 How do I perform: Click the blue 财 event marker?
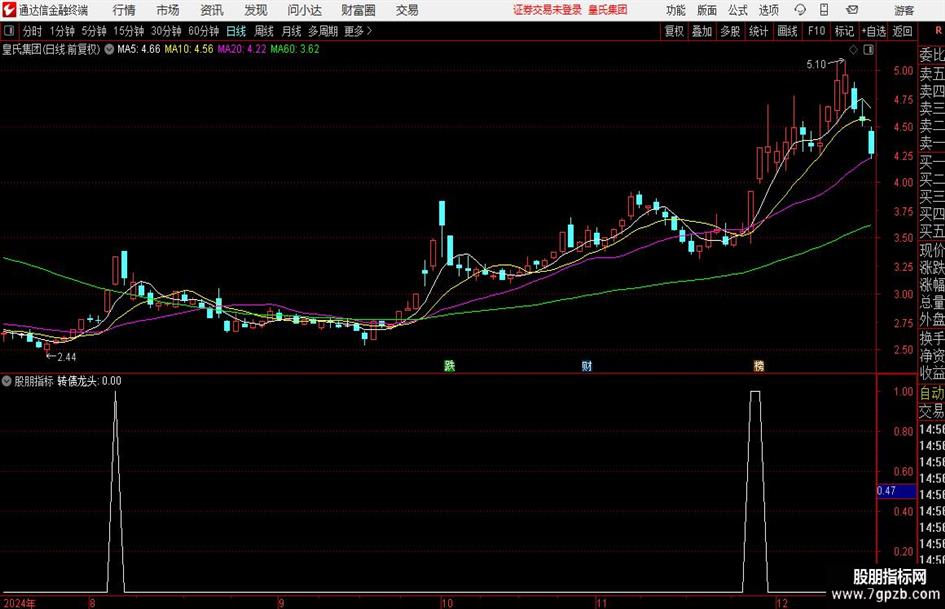(x=586, y=366)
